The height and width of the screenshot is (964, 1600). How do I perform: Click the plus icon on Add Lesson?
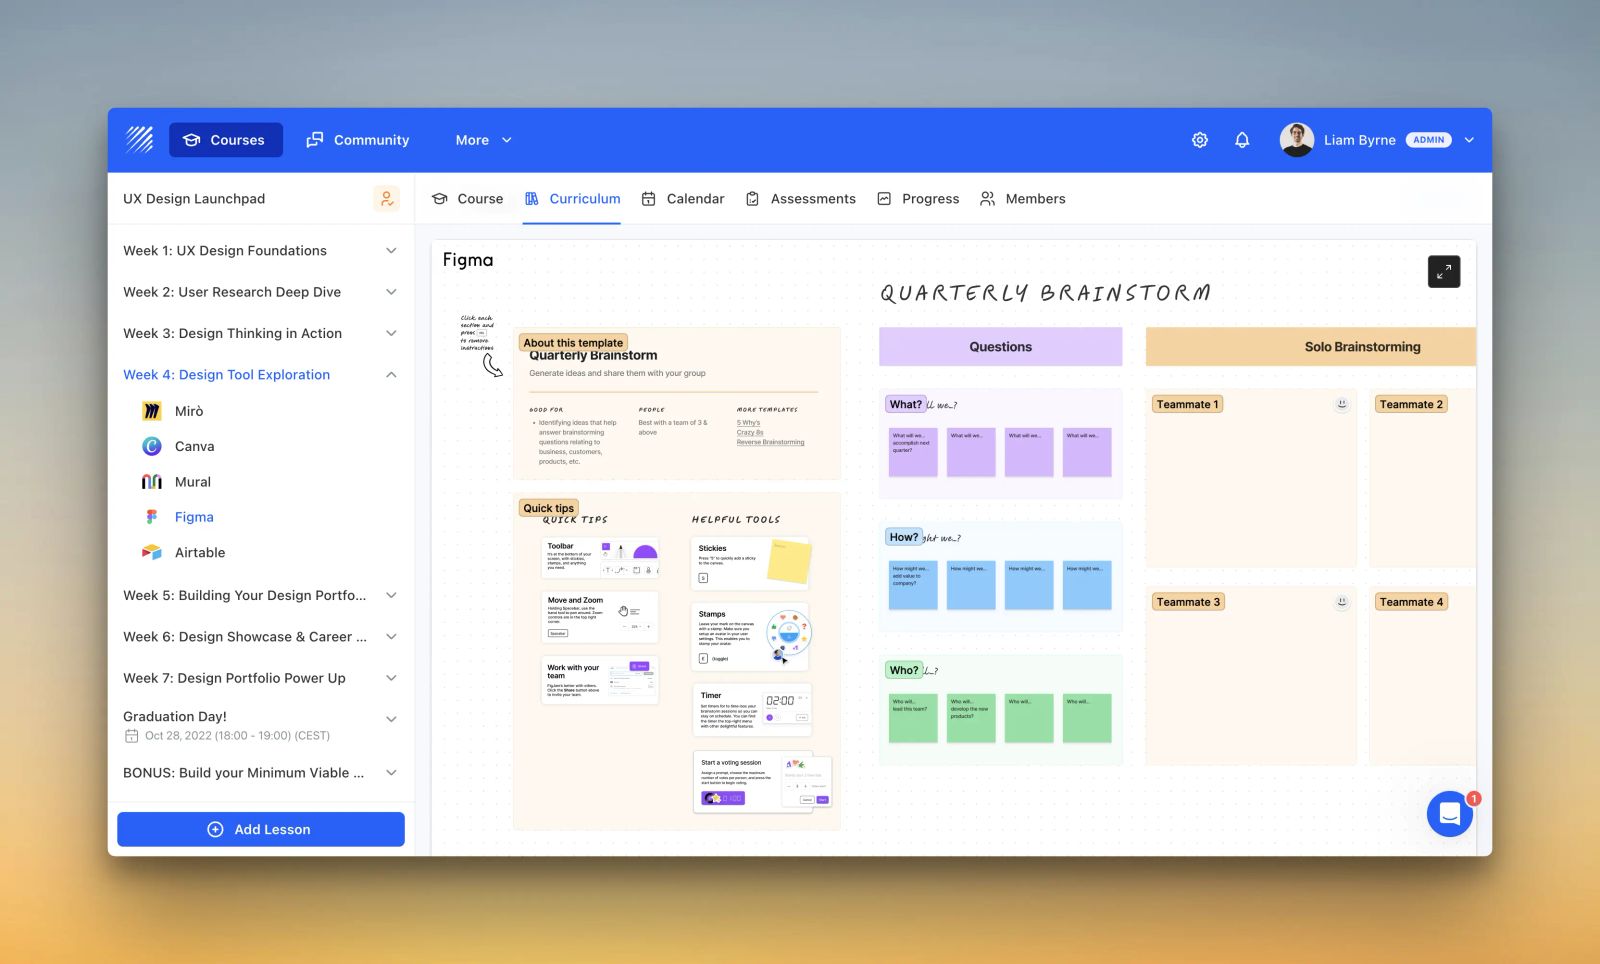pos(215,829)
